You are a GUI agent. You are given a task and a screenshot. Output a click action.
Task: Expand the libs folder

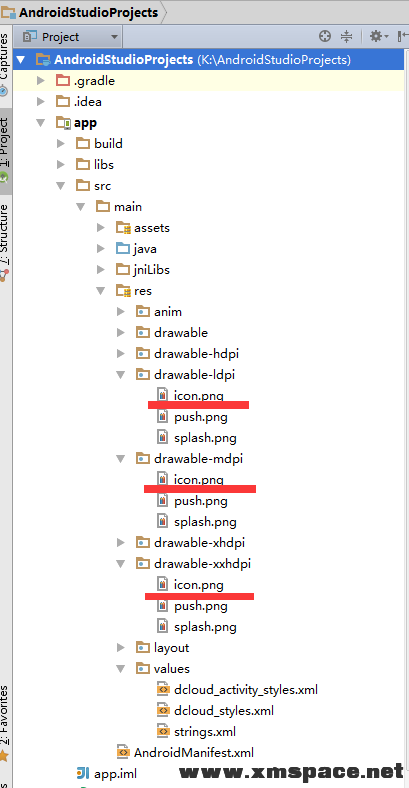coord(61,165)
